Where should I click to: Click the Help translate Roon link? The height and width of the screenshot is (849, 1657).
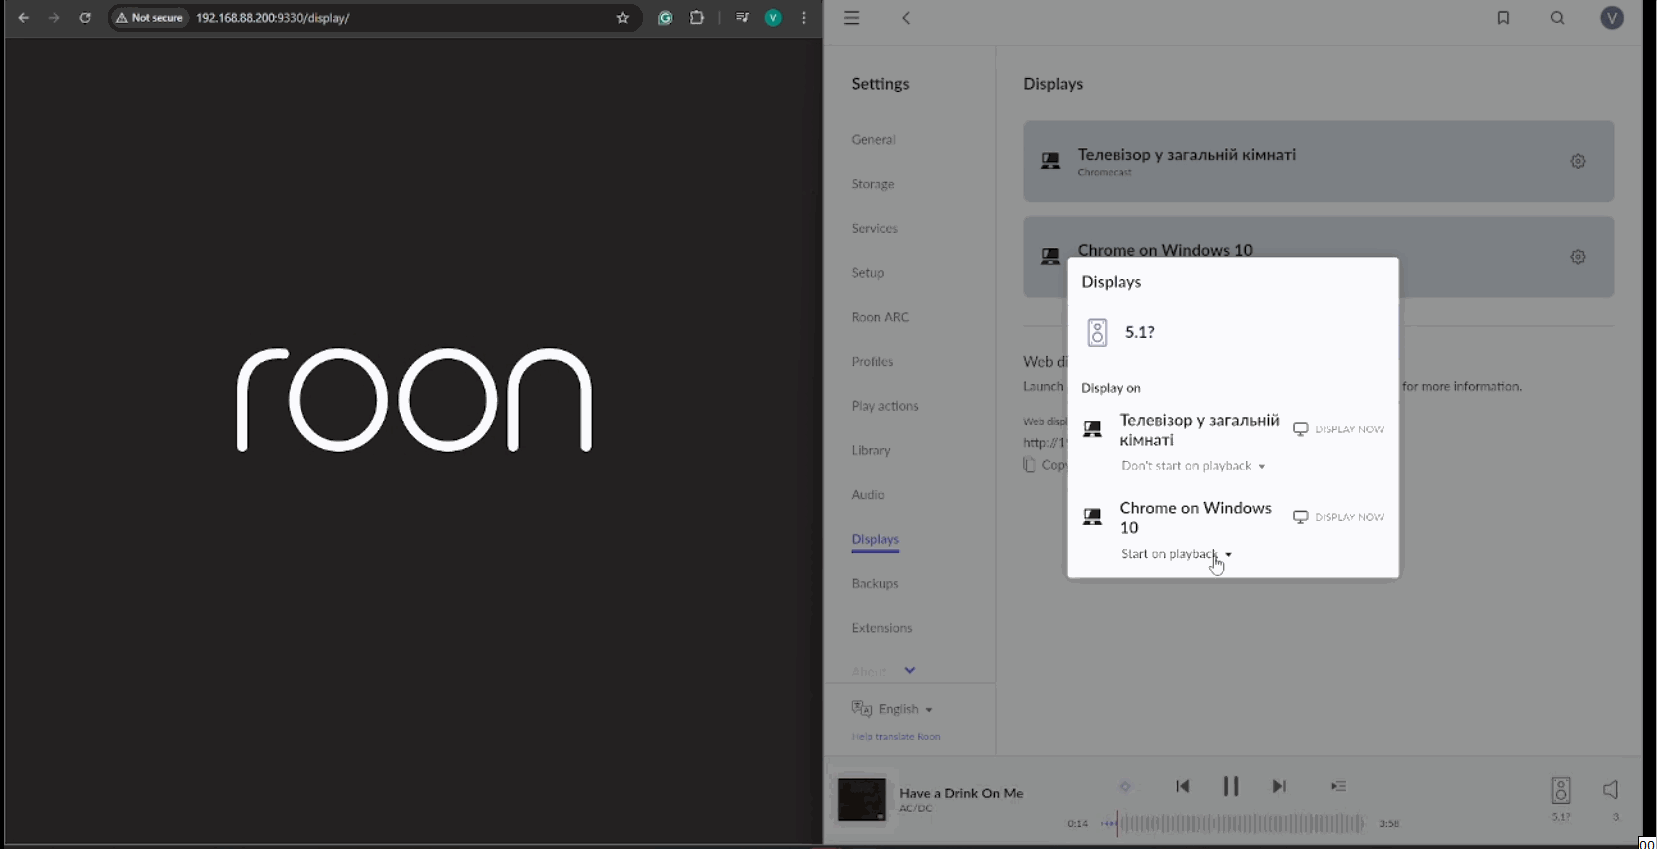(895, 737)
